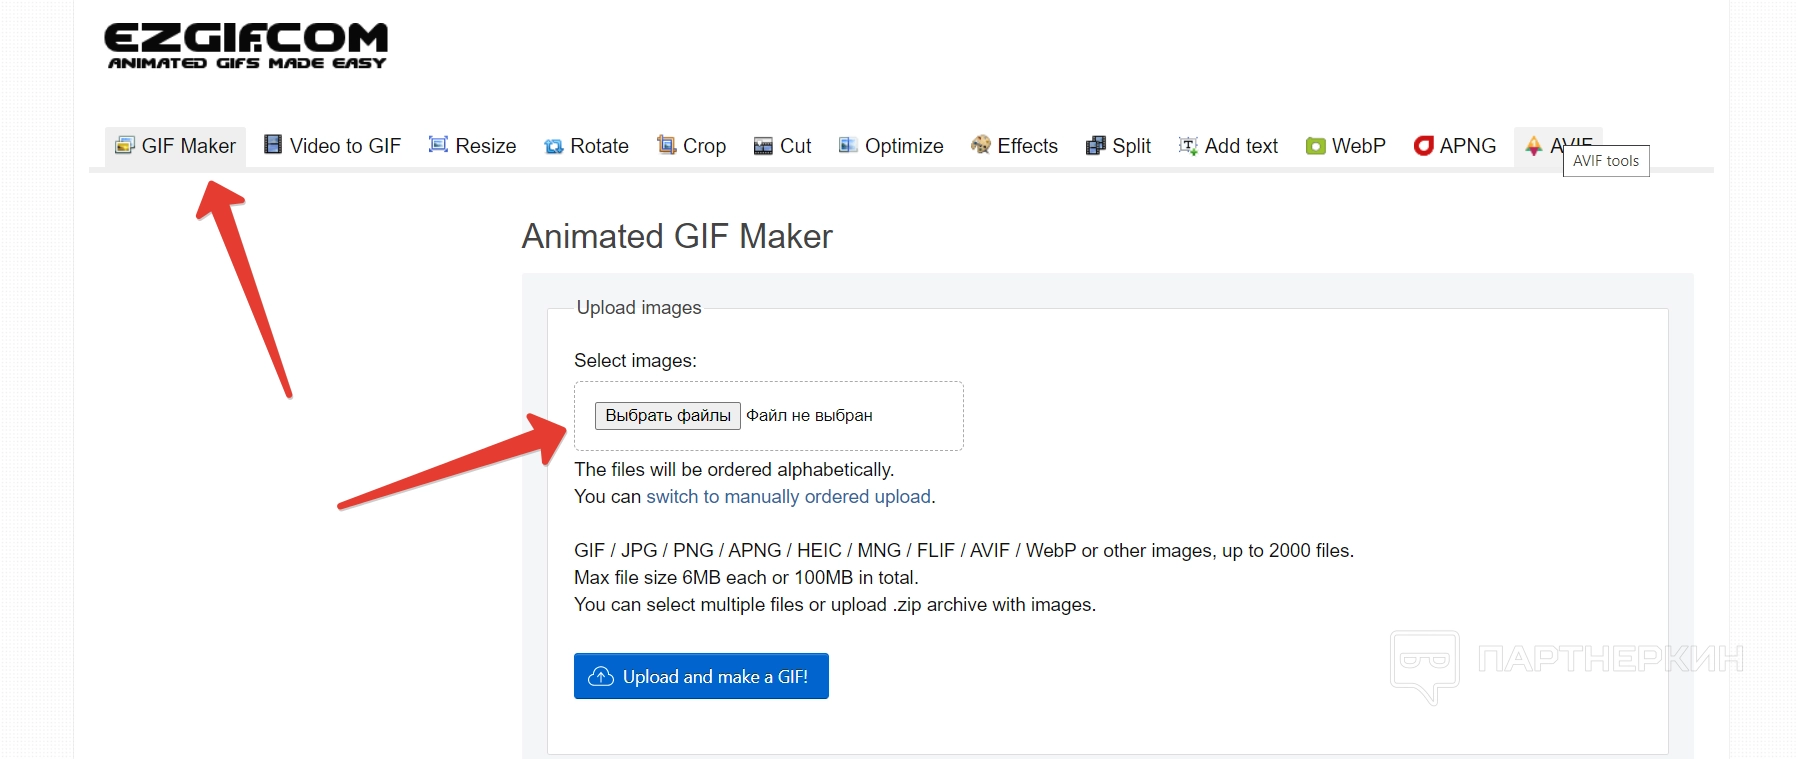Click the Optimize tool icon
Viewport: 1796px width, 759px height.
pyautogui.click(x=848, y=145)
